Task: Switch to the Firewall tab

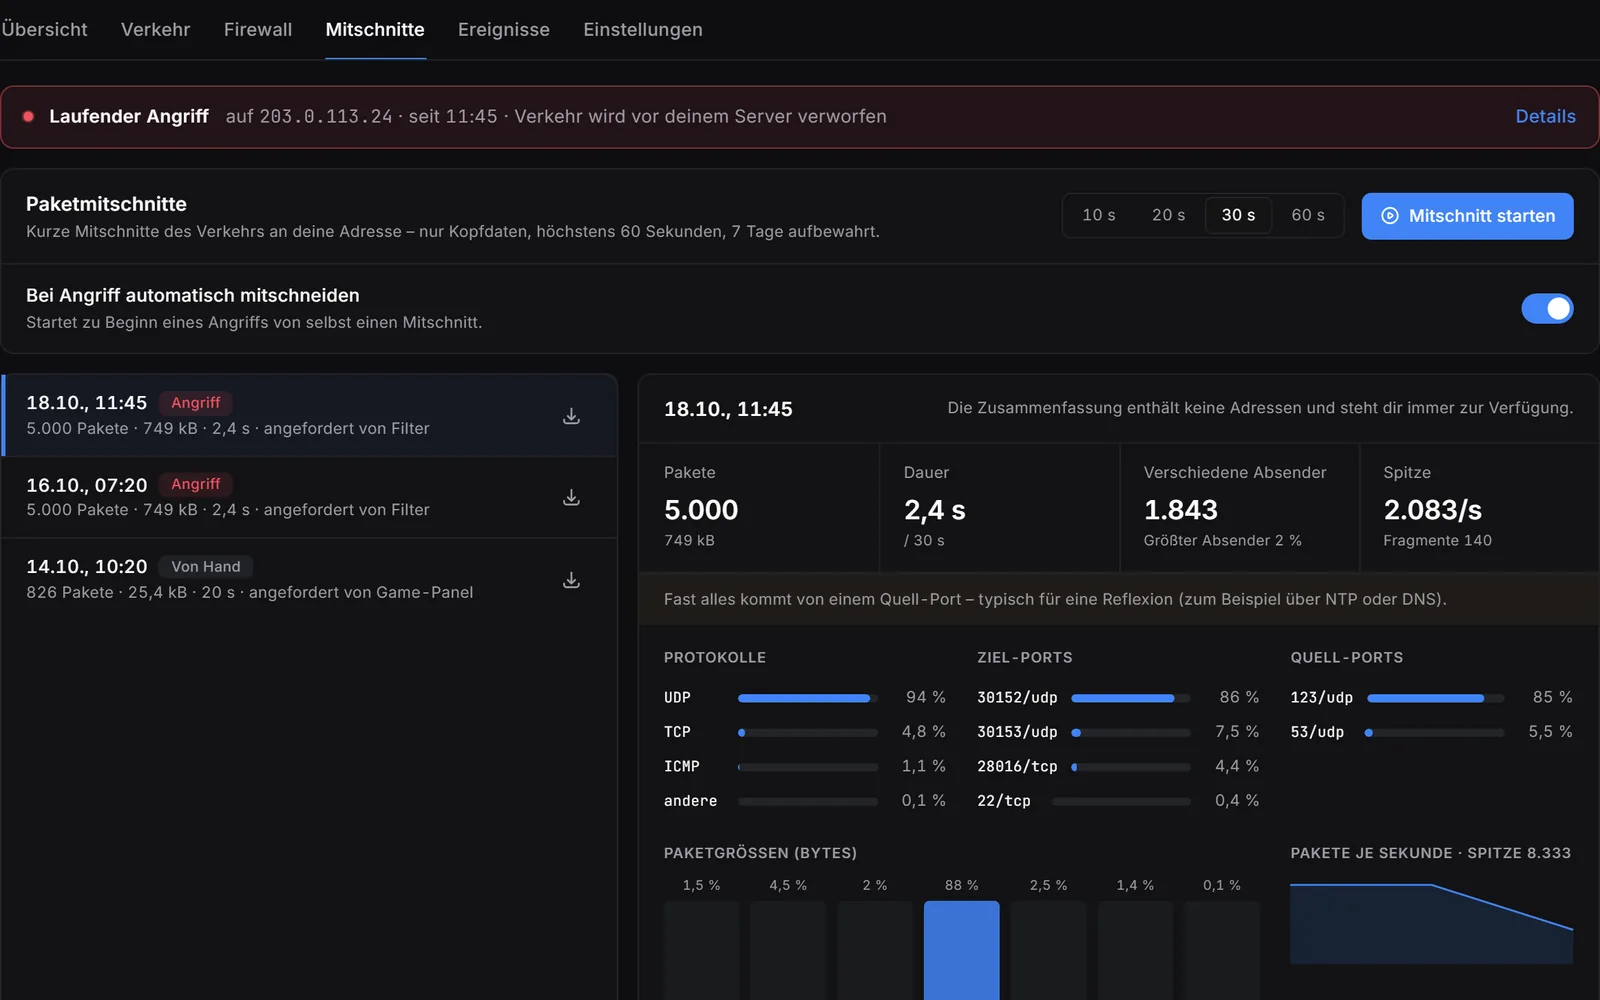Action: [x=258, y=30]
